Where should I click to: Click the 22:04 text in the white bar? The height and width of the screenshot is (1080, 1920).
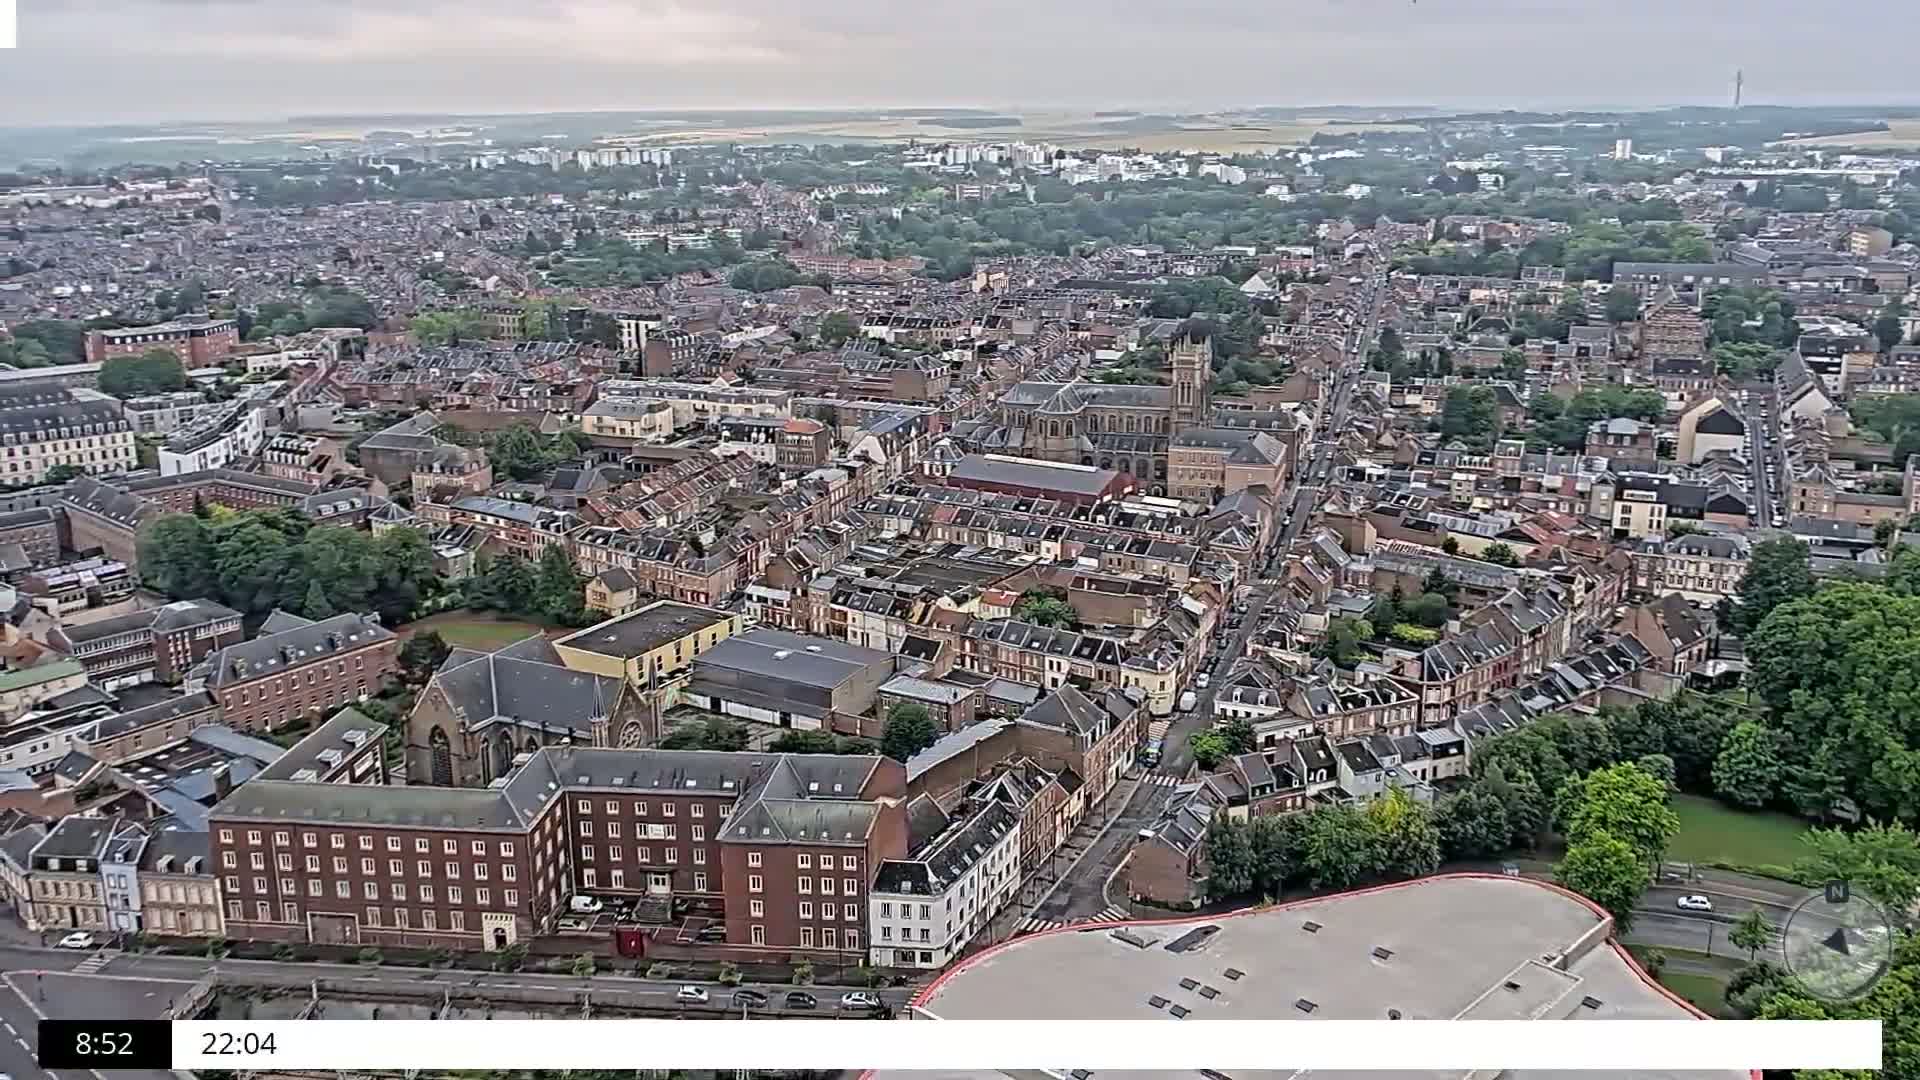point(238,1044)
